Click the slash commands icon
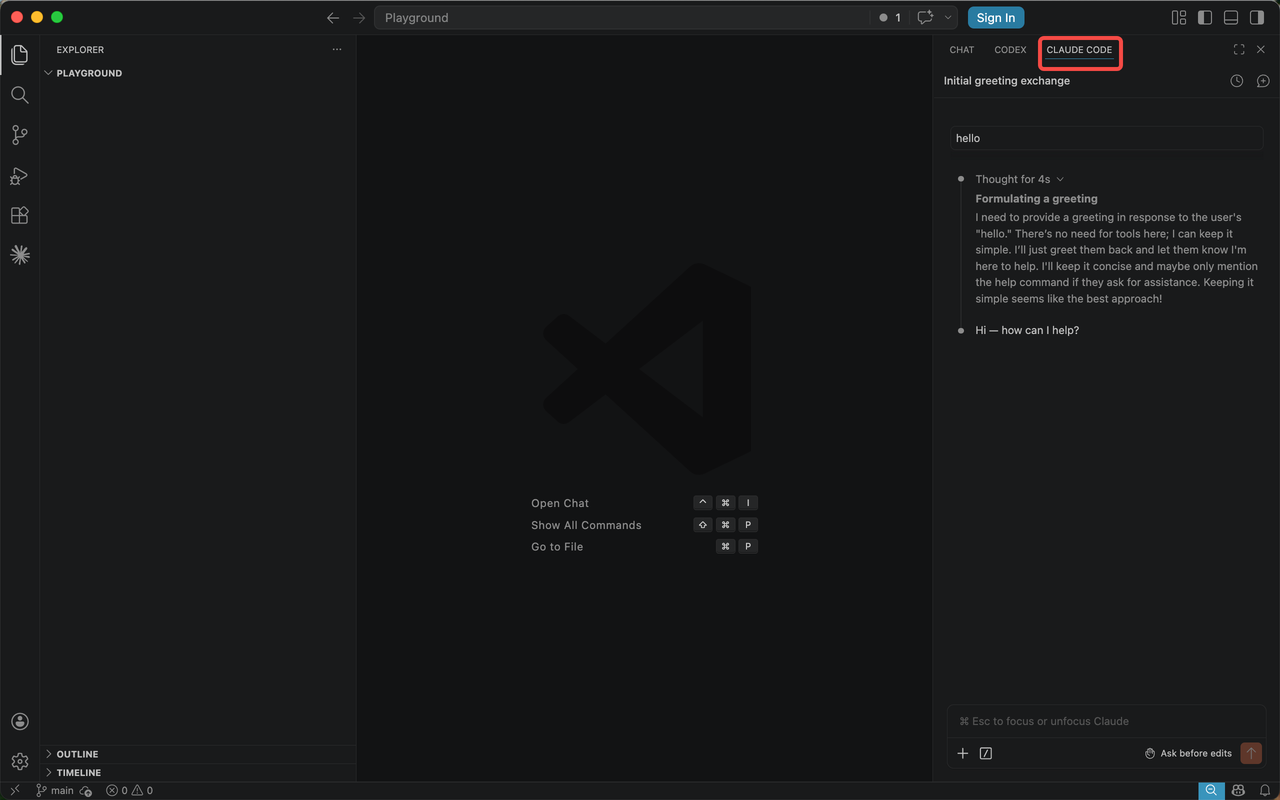 pyautogui.click(x=986, y=753)
